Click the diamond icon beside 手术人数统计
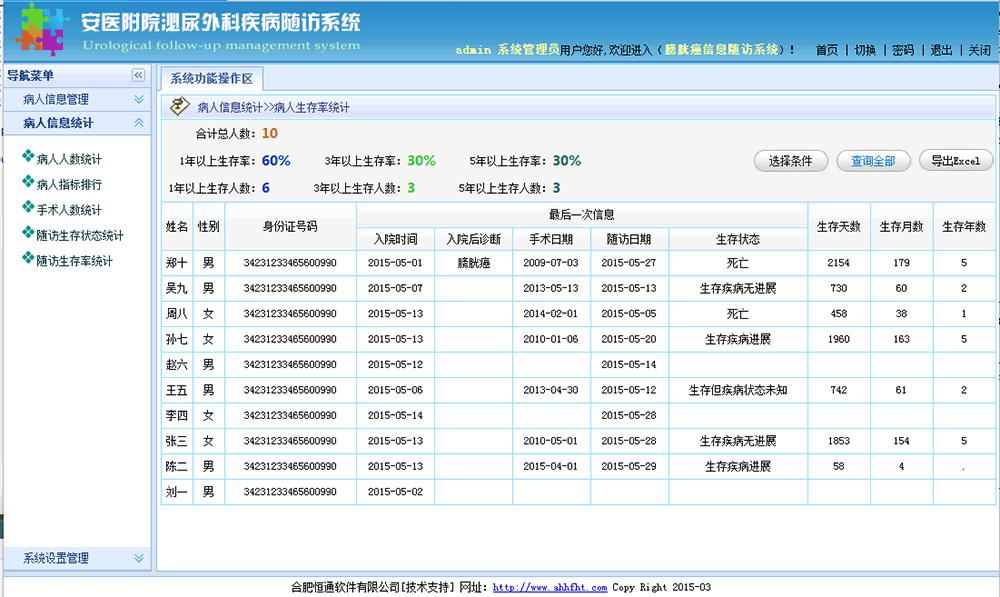Image resolution: width=1000 pixels, height=597 pixels. [27, 207]
